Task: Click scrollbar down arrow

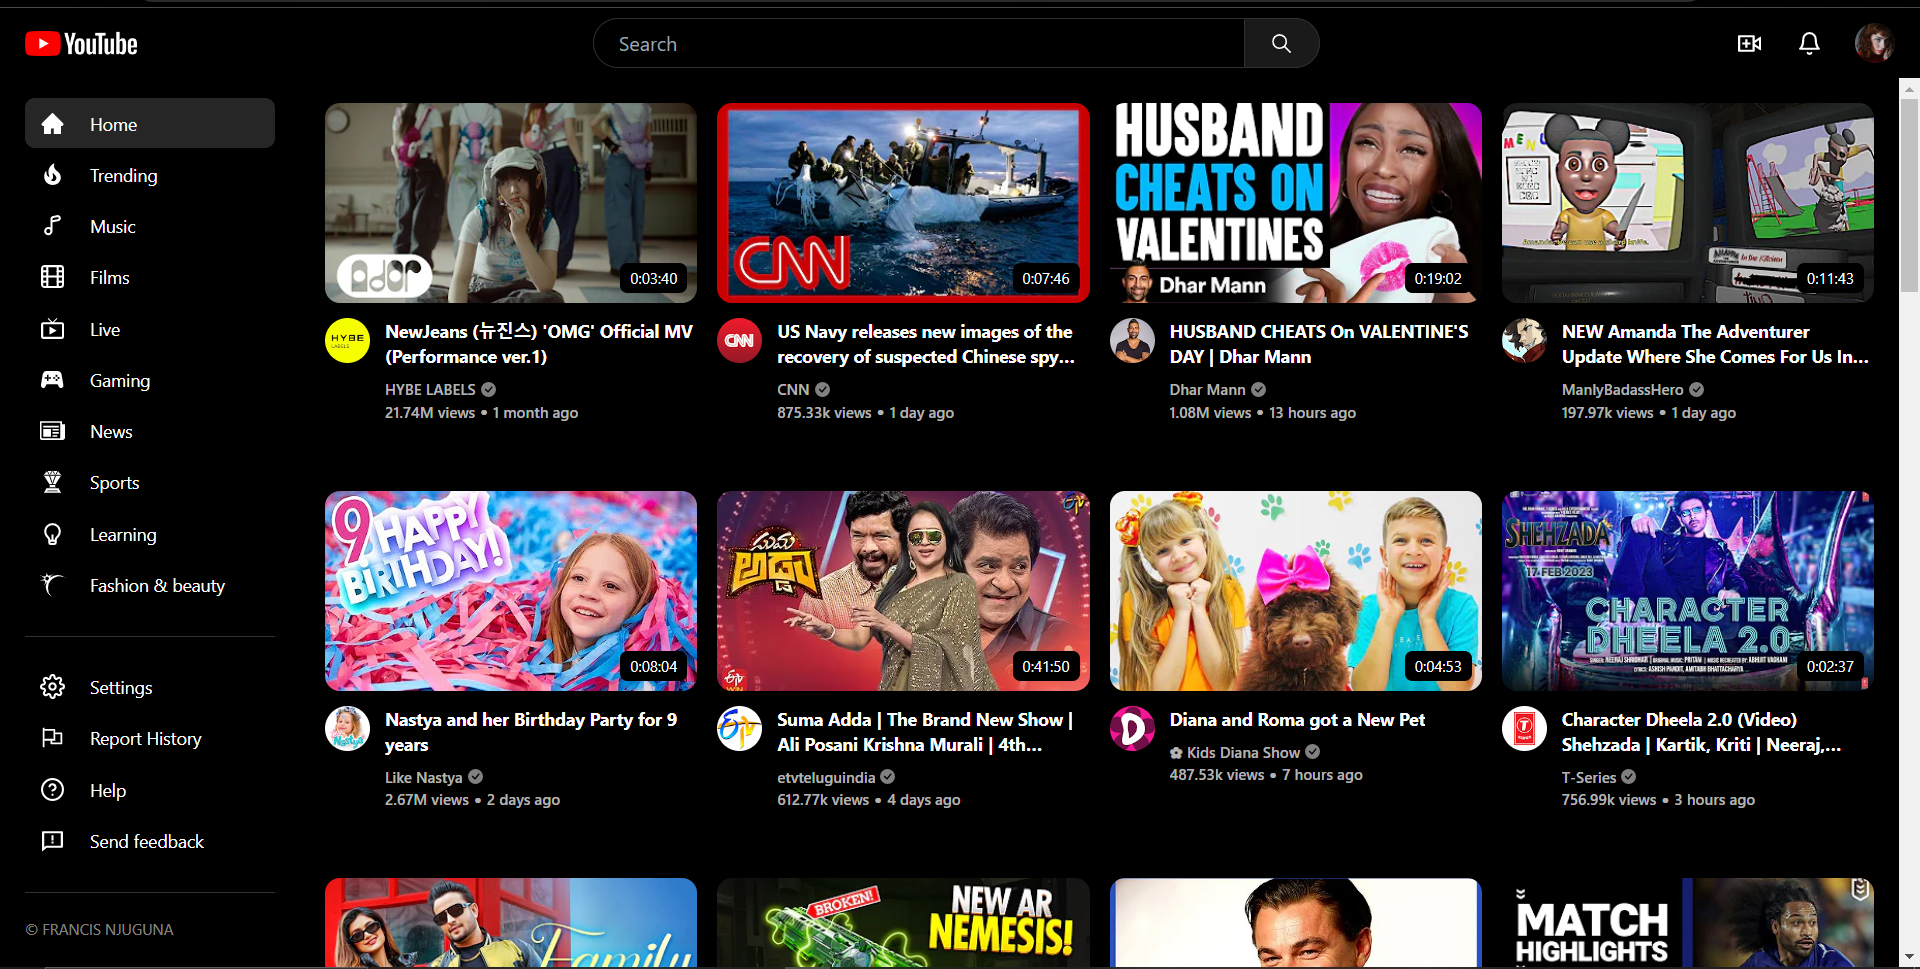Action: (1909, 958)
